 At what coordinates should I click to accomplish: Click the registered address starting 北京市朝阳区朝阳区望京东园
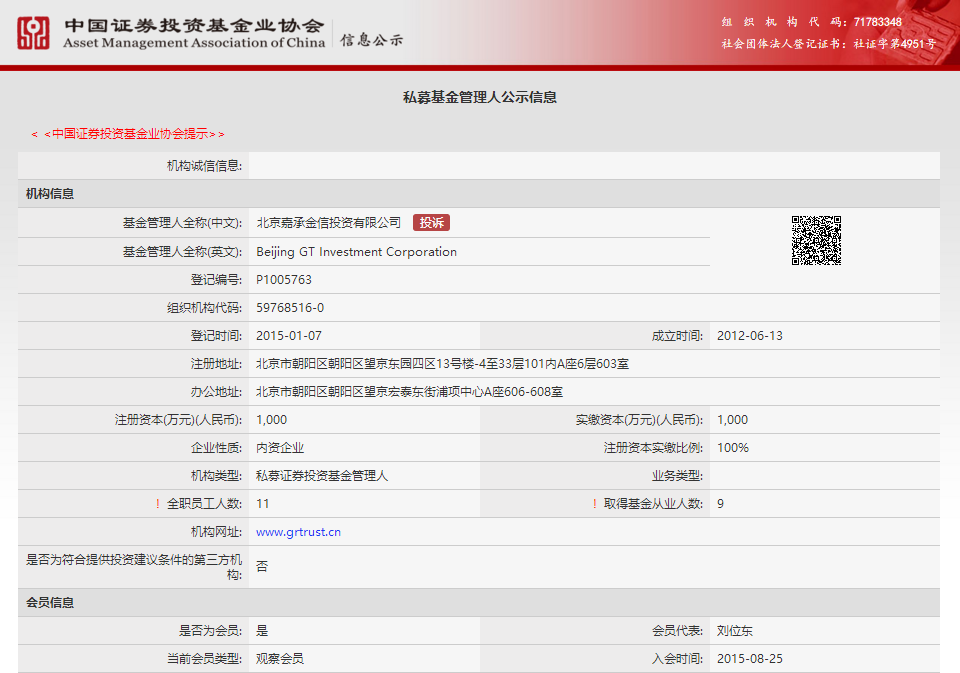(442, 364)
